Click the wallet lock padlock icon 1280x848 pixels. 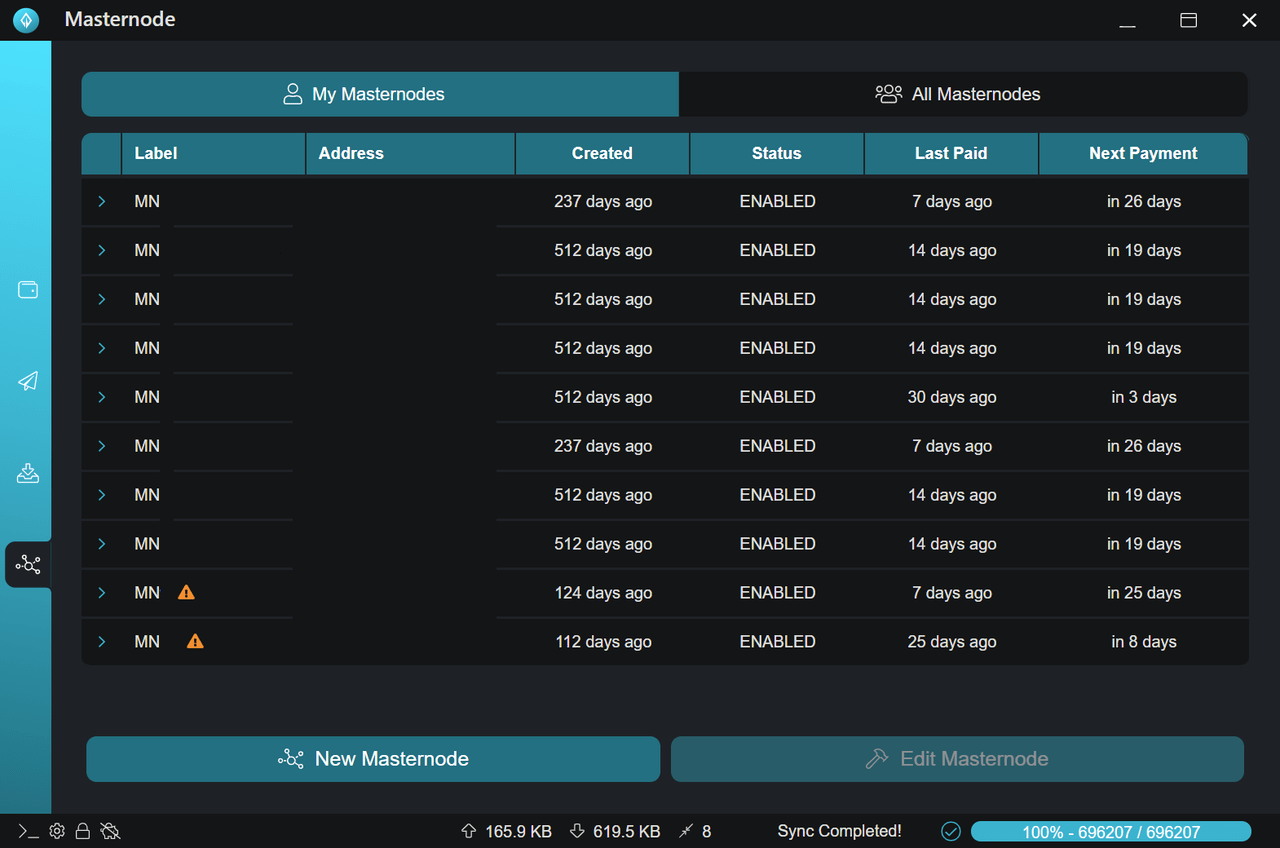[83, 831]
